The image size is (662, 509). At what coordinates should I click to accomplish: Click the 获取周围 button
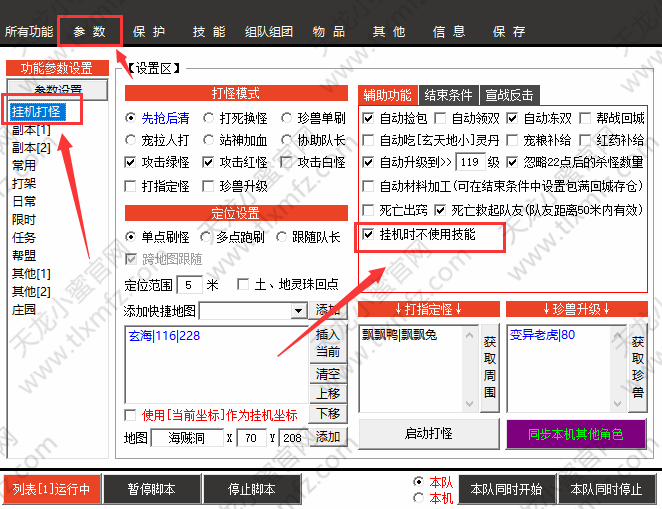point(490,368)
